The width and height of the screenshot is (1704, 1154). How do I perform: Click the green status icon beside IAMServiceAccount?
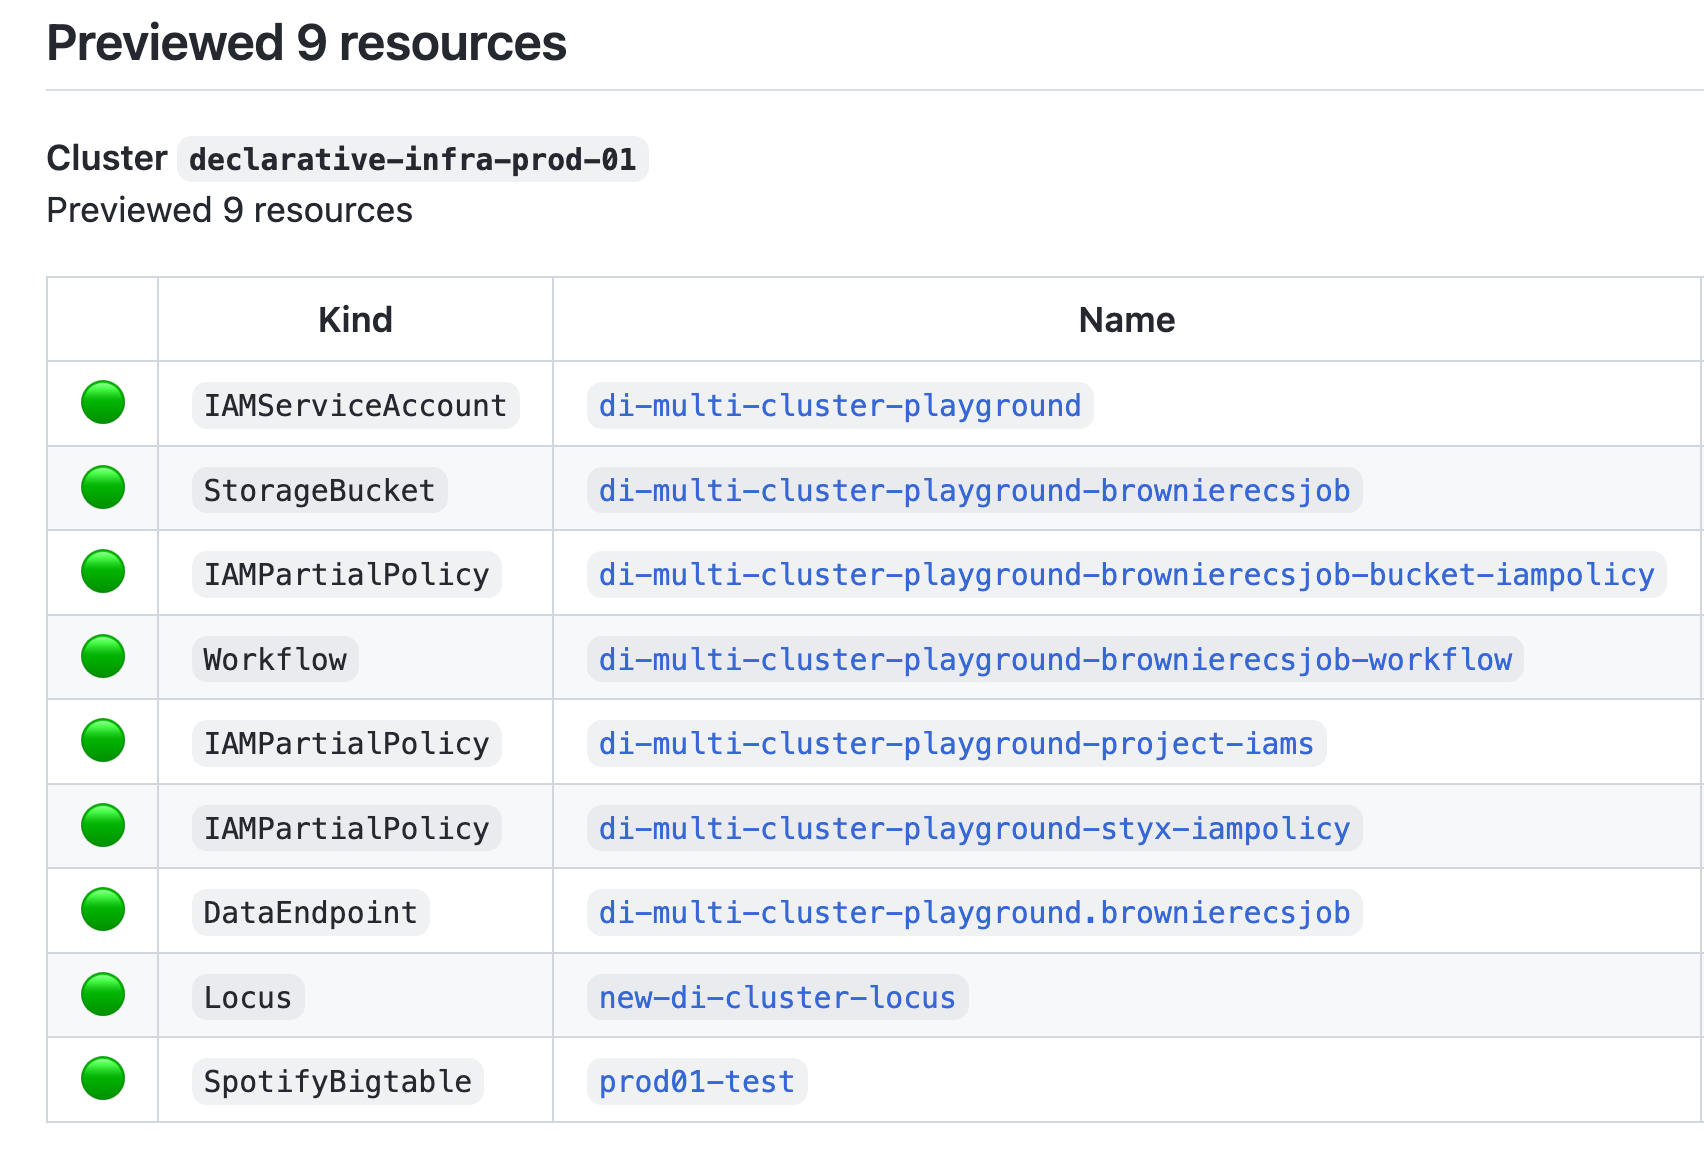pos(103,403)
